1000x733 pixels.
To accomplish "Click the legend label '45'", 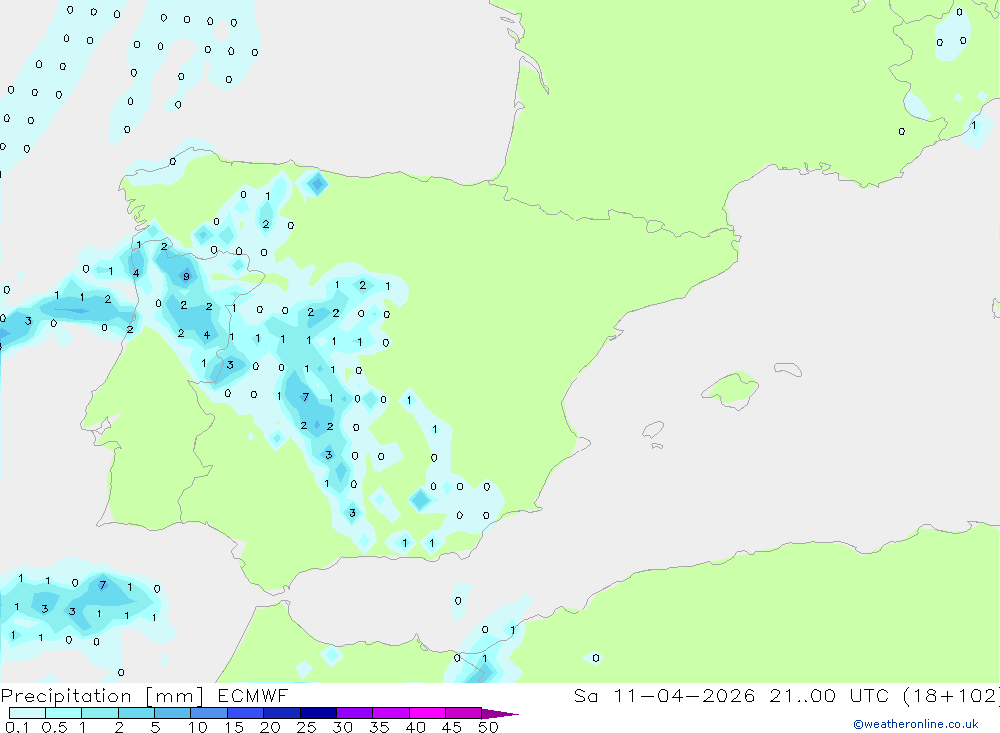I will (452, 727).
